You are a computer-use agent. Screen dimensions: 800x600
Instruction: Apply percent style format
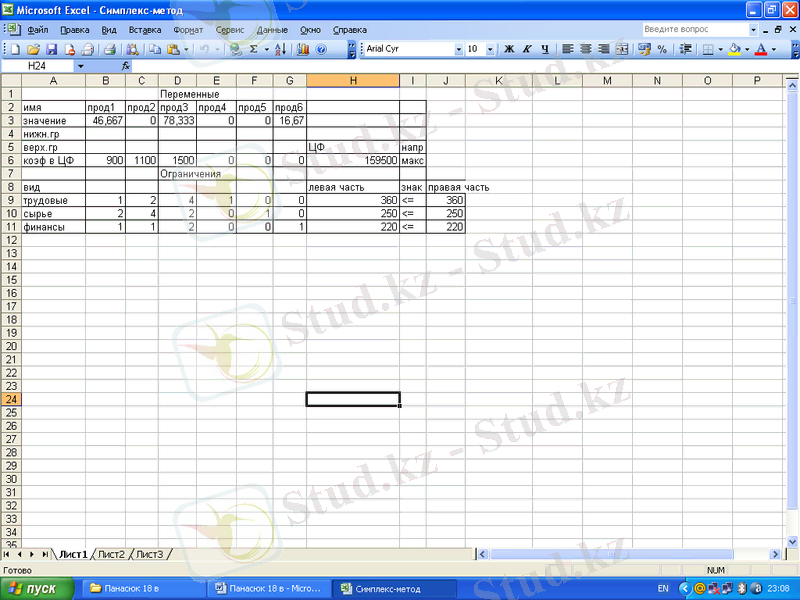point(662,49)
